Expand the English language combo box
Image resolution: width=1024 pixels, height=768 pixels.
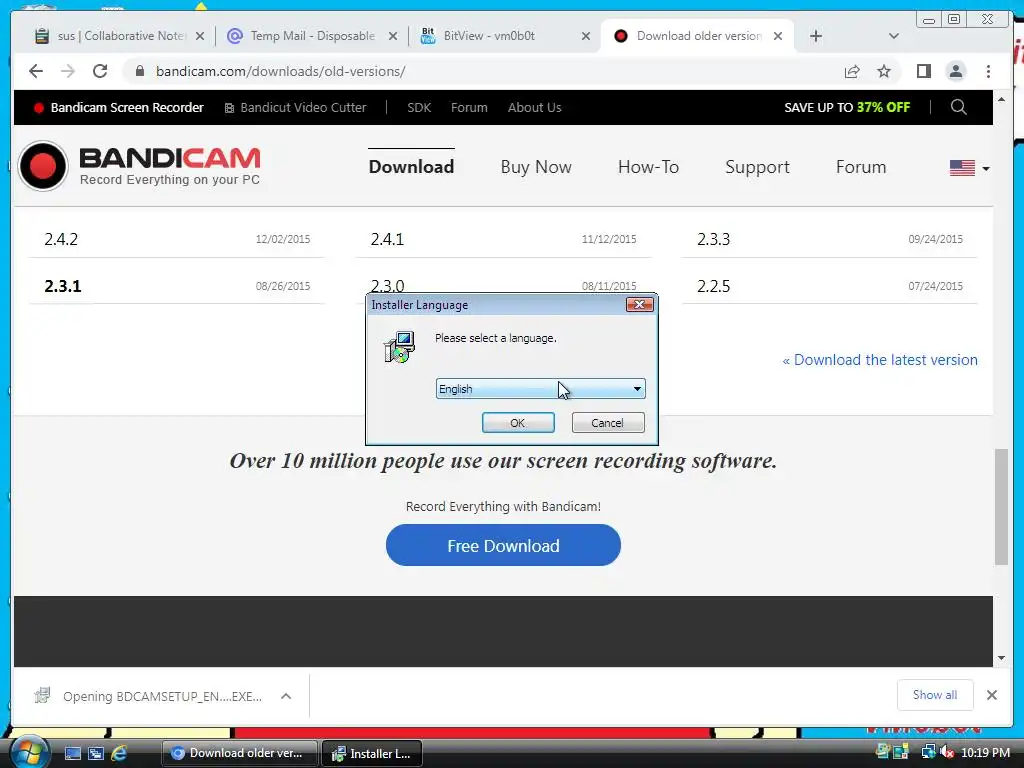tap(540, 389)
